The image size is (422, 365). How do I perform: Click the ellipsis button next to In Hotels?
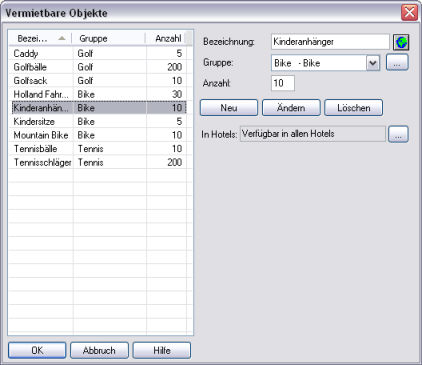click(x=398, y=134)
